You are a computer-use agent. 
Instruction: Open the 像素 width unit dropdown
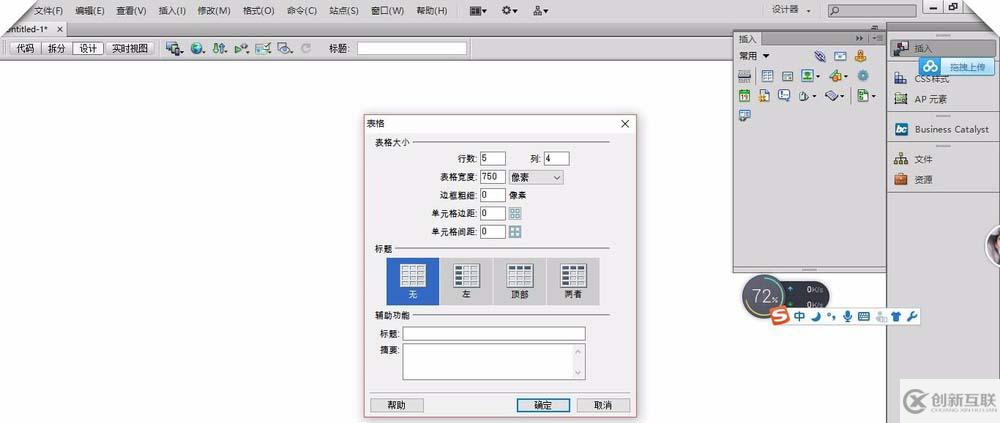(536, 177)
